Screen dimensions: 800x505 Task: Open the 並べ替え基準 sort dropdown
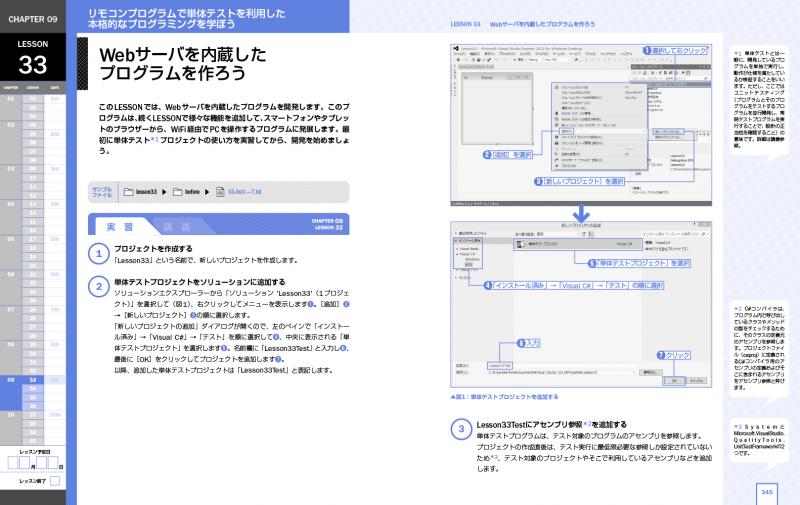[559, 234]
